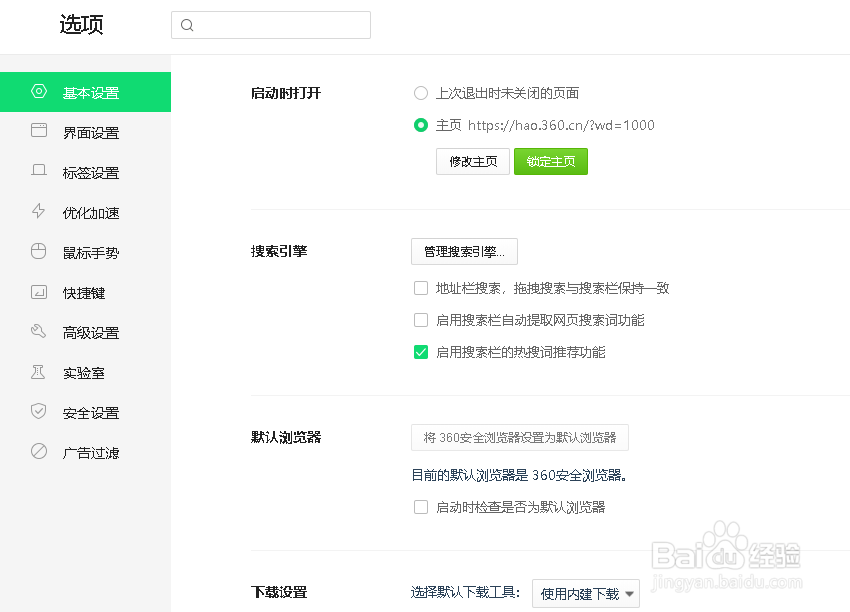Select 上次退出时未关闭的页面 radio option
The width and height of the screenshot is (850, 612).
[x=421, y=93]
